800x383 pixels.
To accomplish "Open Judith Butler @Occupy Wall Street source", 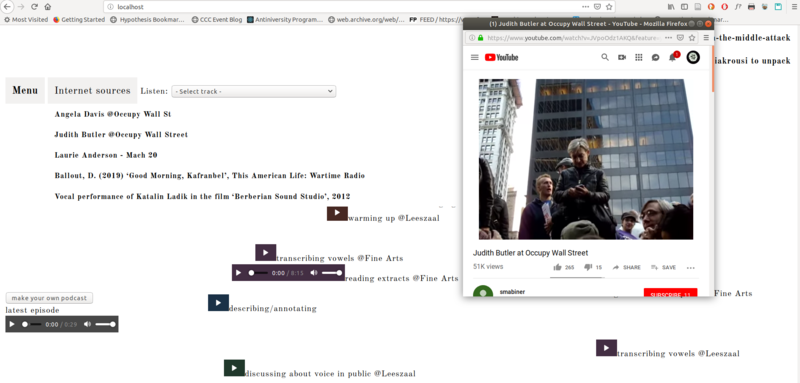I will tap(121, 135).
